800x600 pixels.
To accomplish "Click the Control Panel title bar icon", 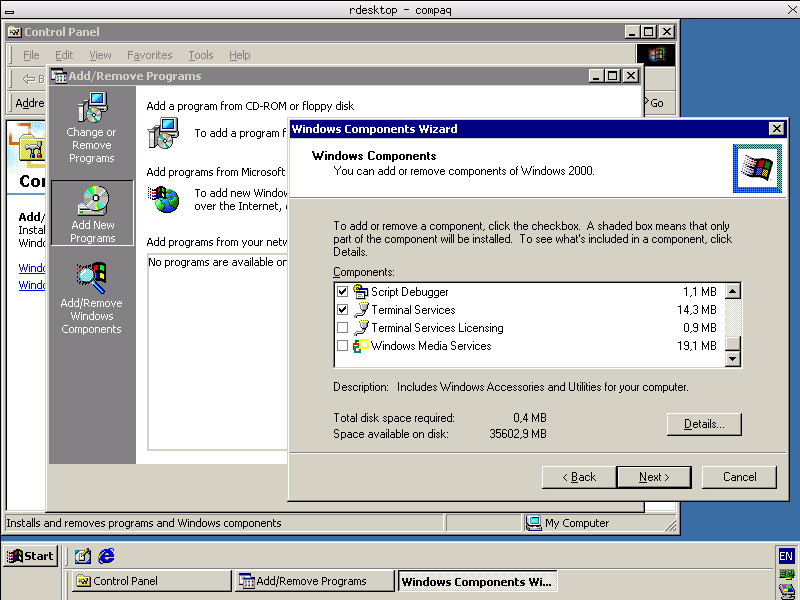I will tap(15, 32).
